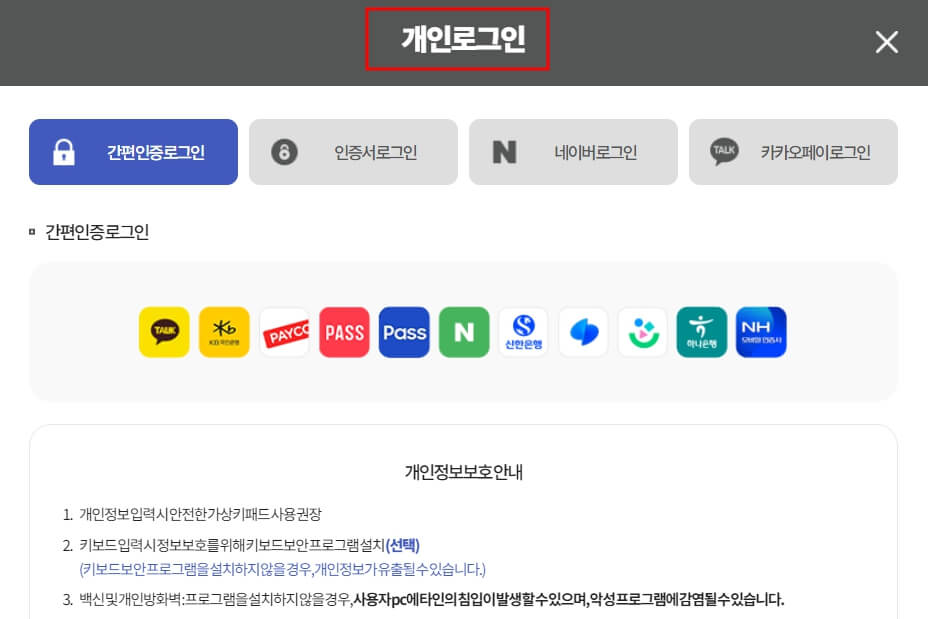Viewport: 928px width, 619px height.
Task: Select the 간편인증로그인 option
Action: [x=133, y=151]
